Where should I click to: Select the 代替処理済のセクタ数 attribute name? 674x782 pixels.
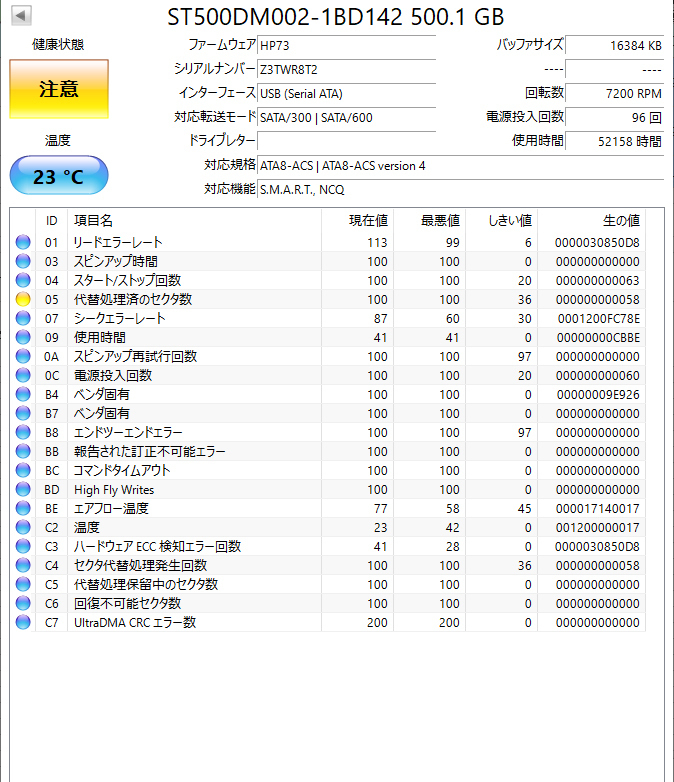(133, 299)
